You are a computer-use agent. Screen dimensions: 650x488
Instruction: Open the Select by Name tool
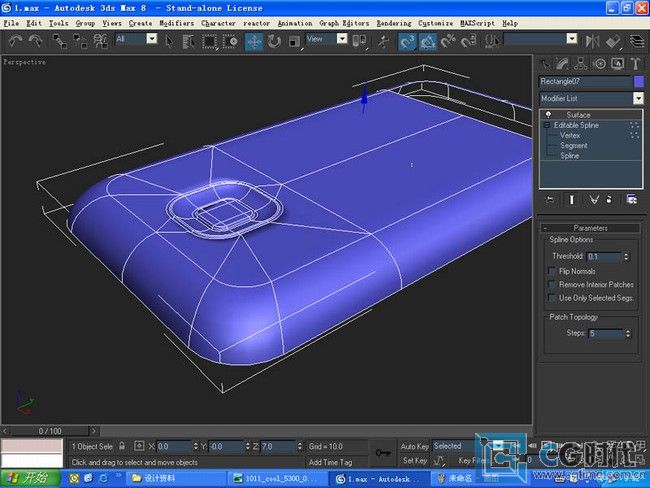[189, 41]
